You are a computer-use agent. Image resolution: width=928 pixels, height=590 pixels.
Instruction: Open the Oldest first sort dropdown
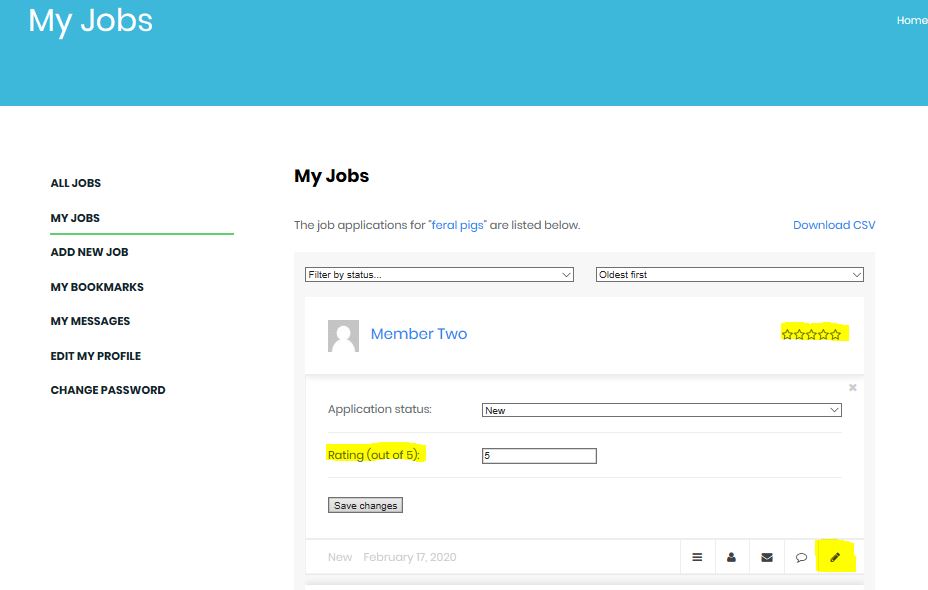point(729,274)
